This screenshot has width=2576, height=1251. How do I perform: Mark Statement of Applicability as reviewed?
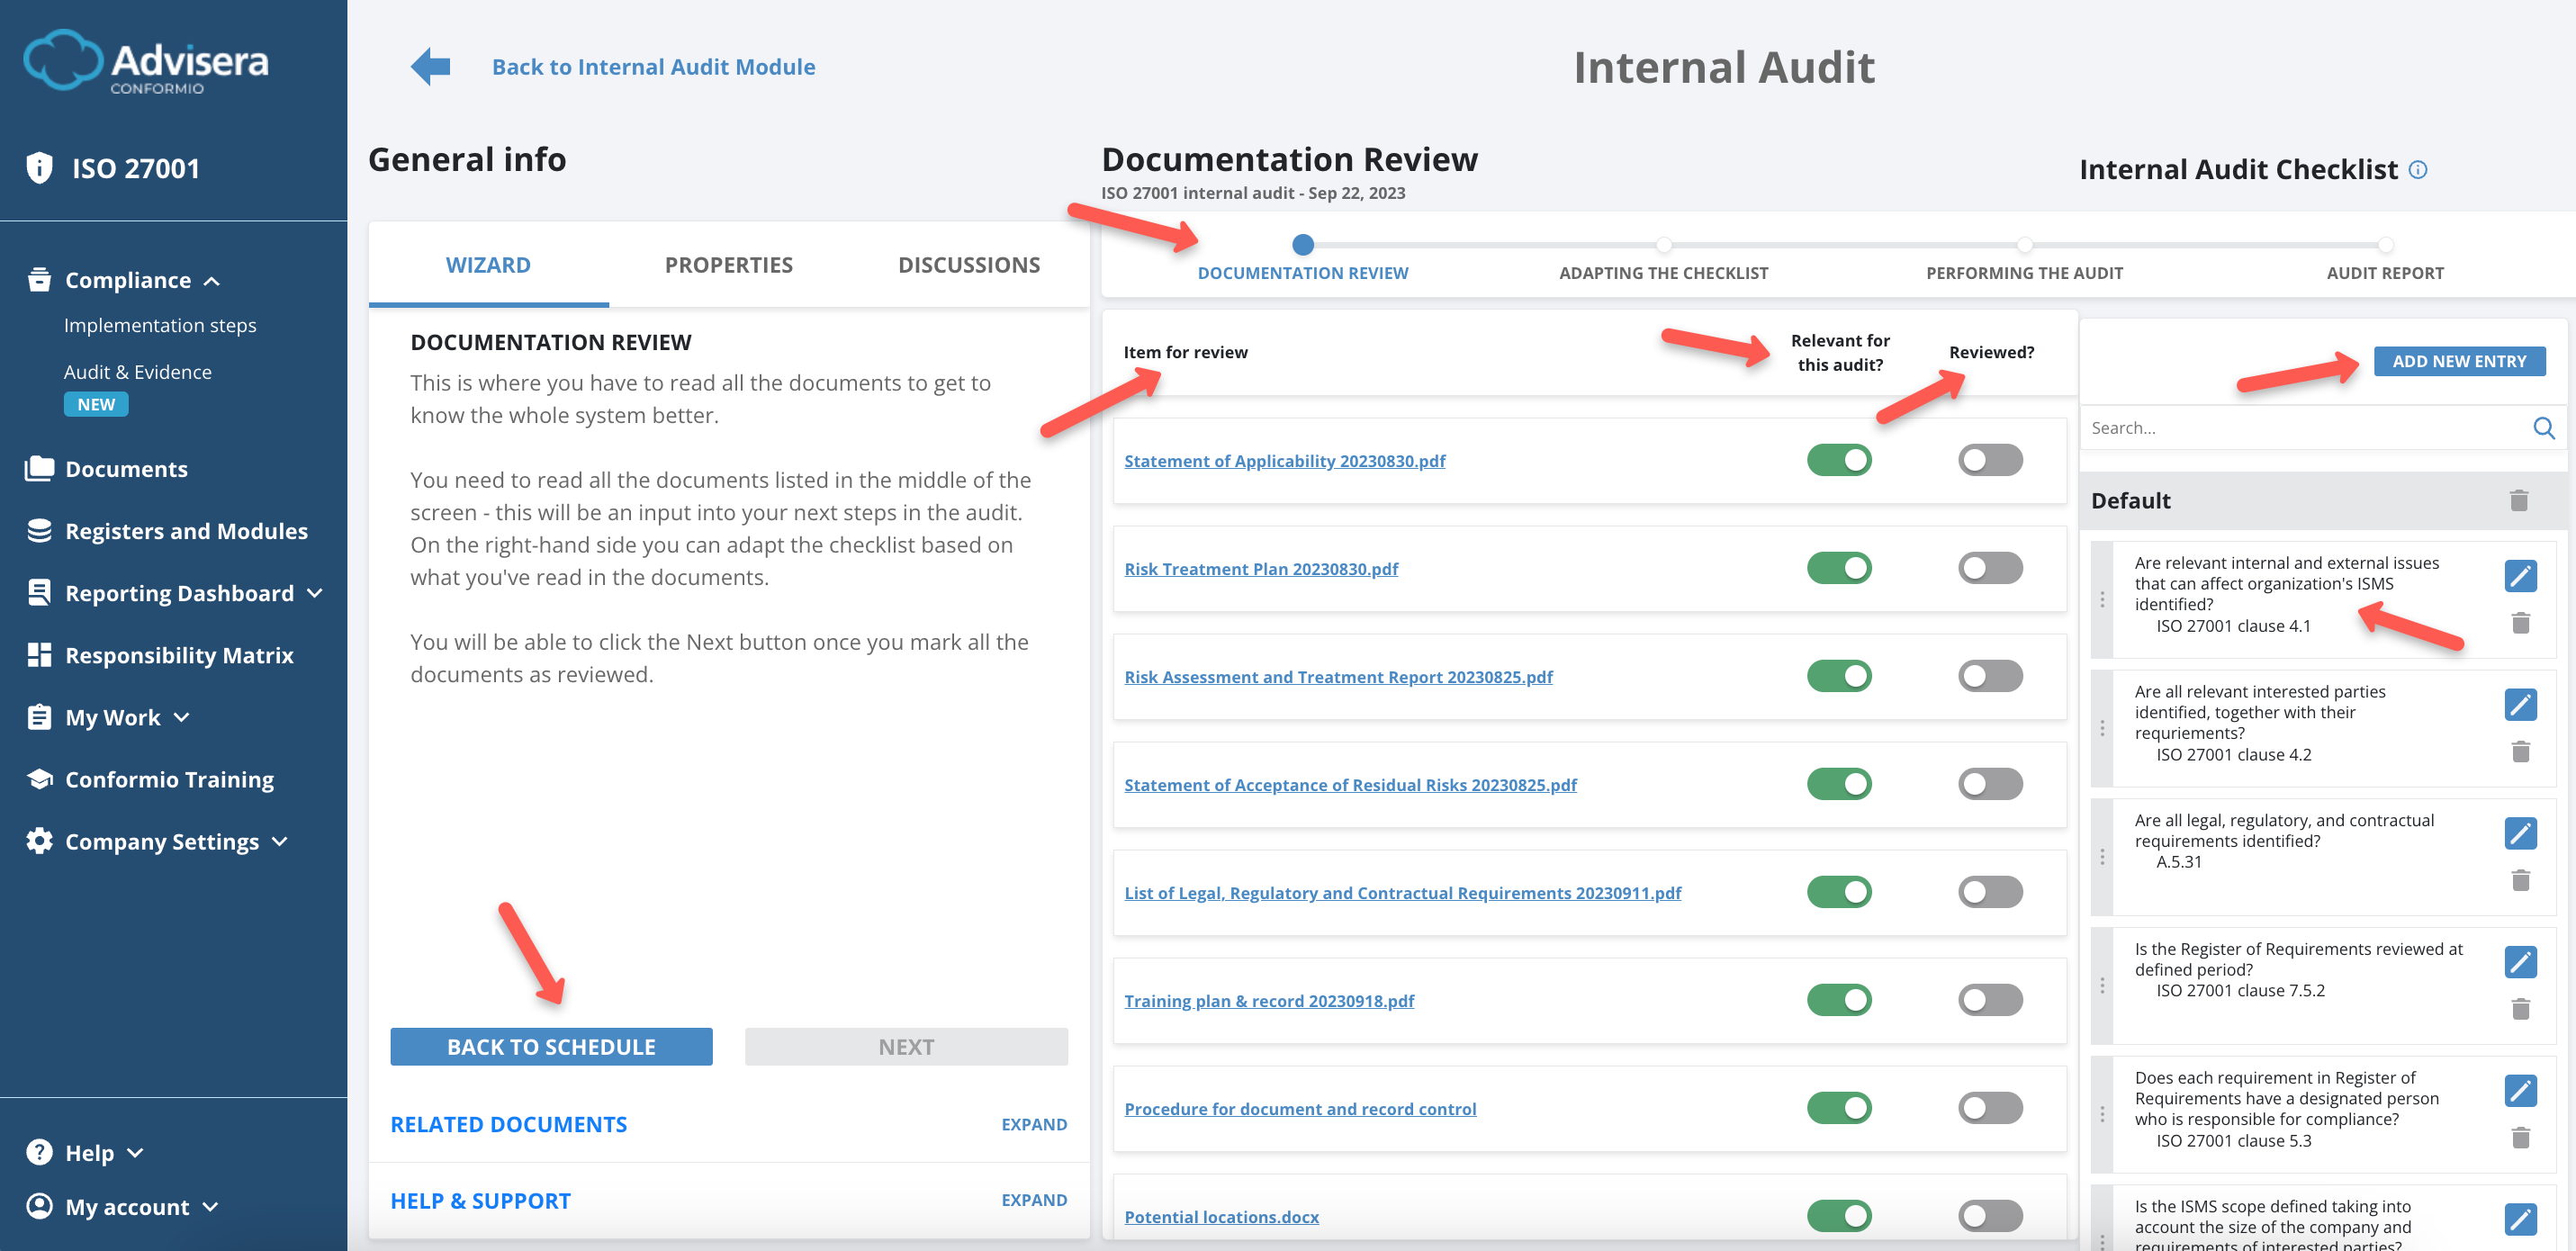[x=1989, y=460]
